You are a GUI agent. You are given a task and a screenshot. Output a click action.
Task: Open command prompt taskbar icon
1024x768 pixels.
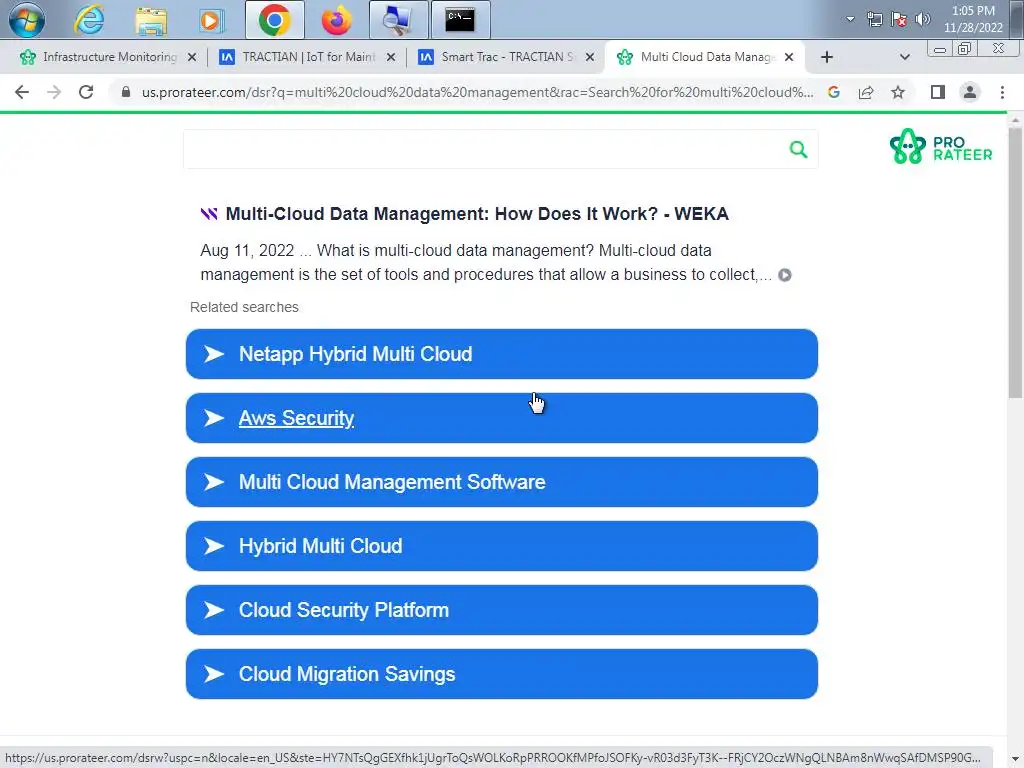pyautogui.click(x=460, y=20)
